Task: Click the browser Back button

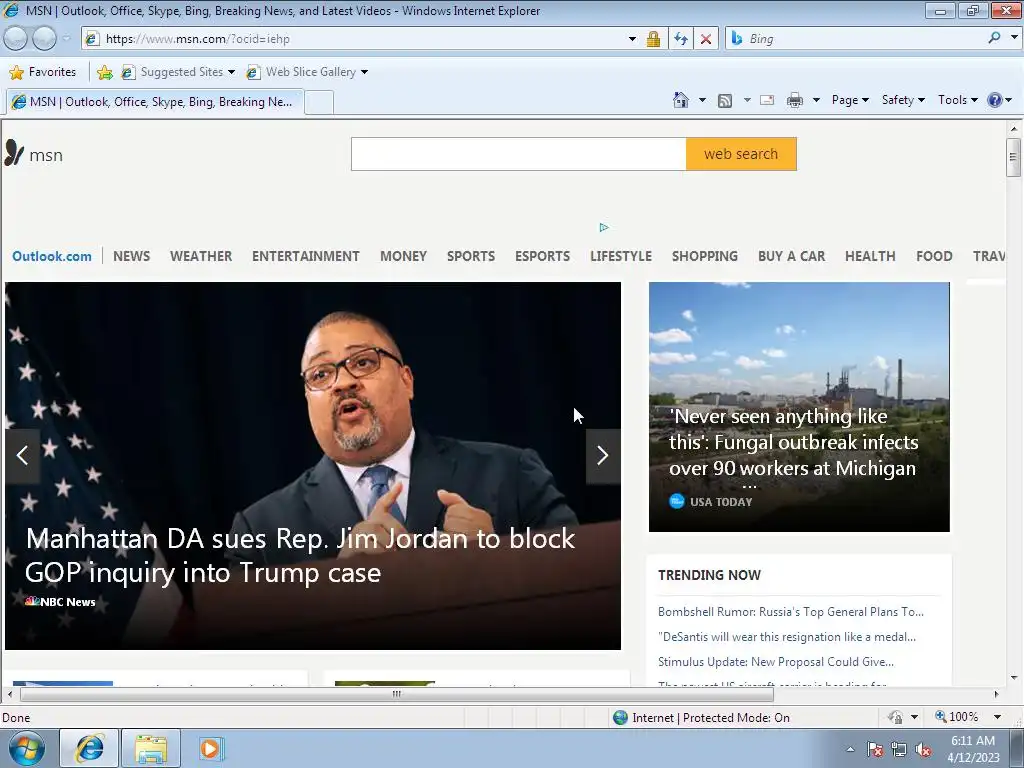Action: (x=16, y=39)
